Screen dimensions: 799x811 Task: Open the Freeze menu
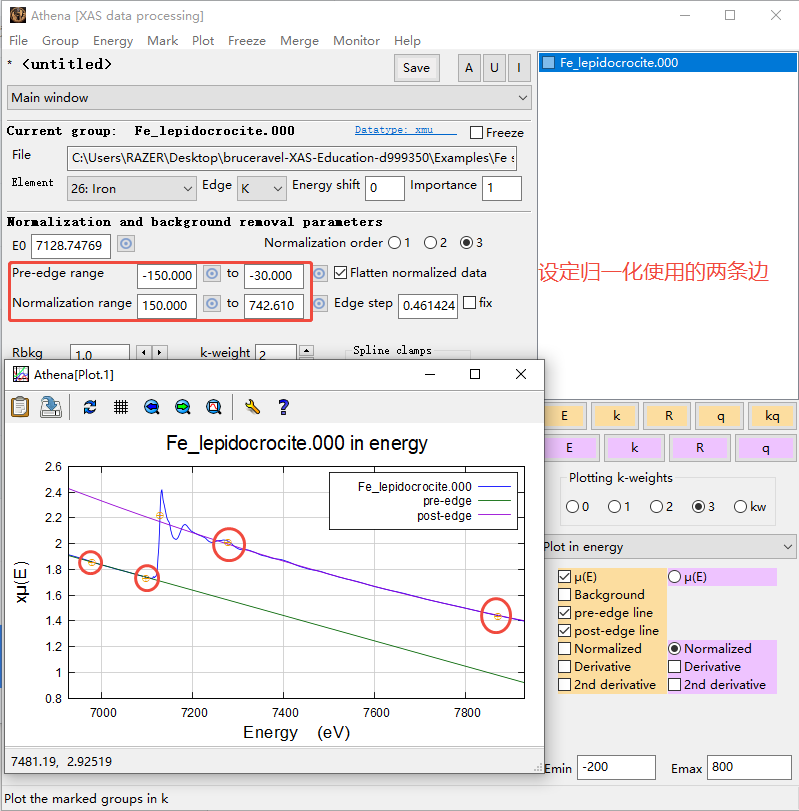coord(246,41)
